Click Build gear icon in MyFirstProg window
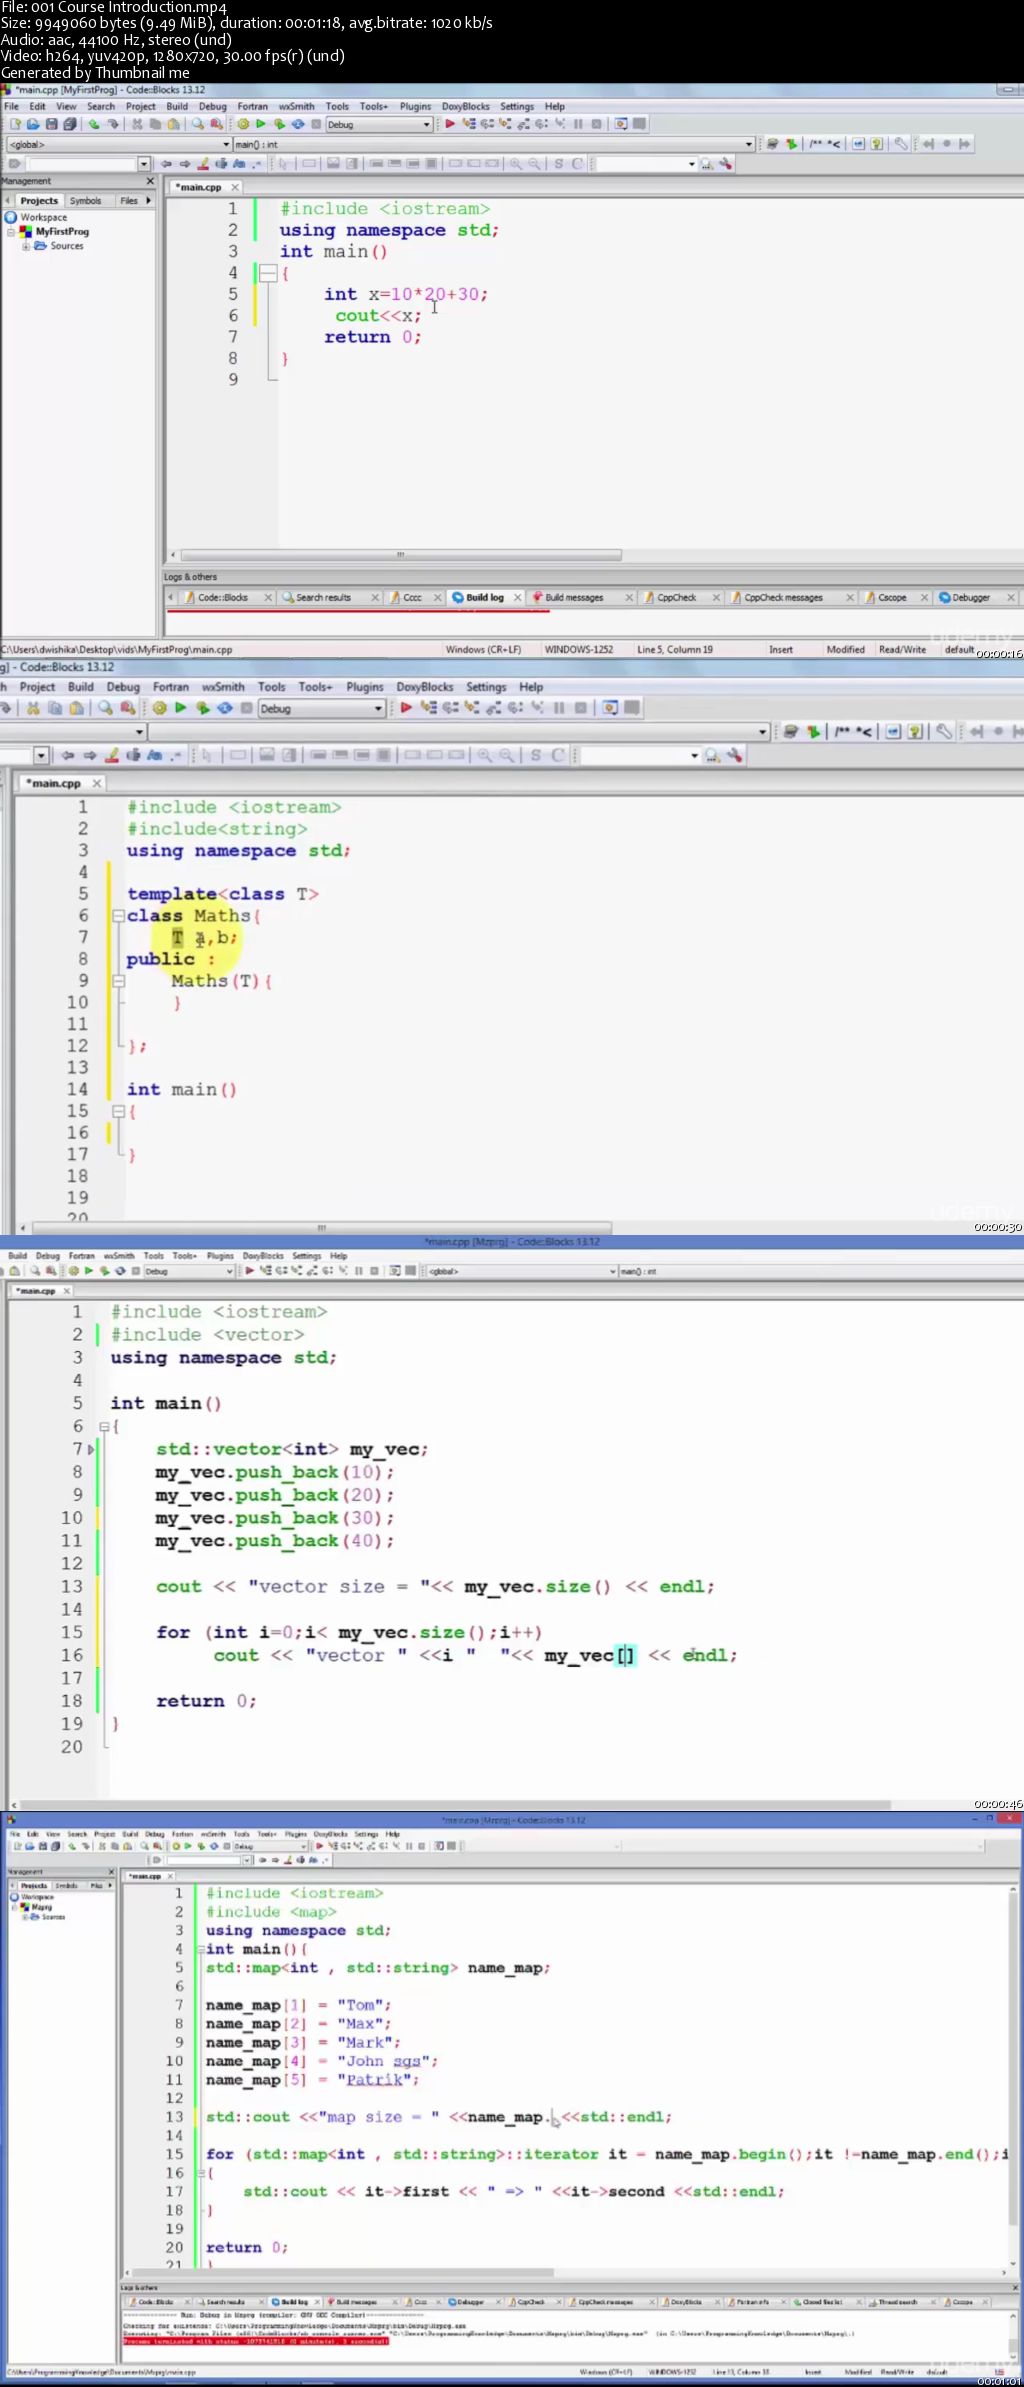 [243, 124]
